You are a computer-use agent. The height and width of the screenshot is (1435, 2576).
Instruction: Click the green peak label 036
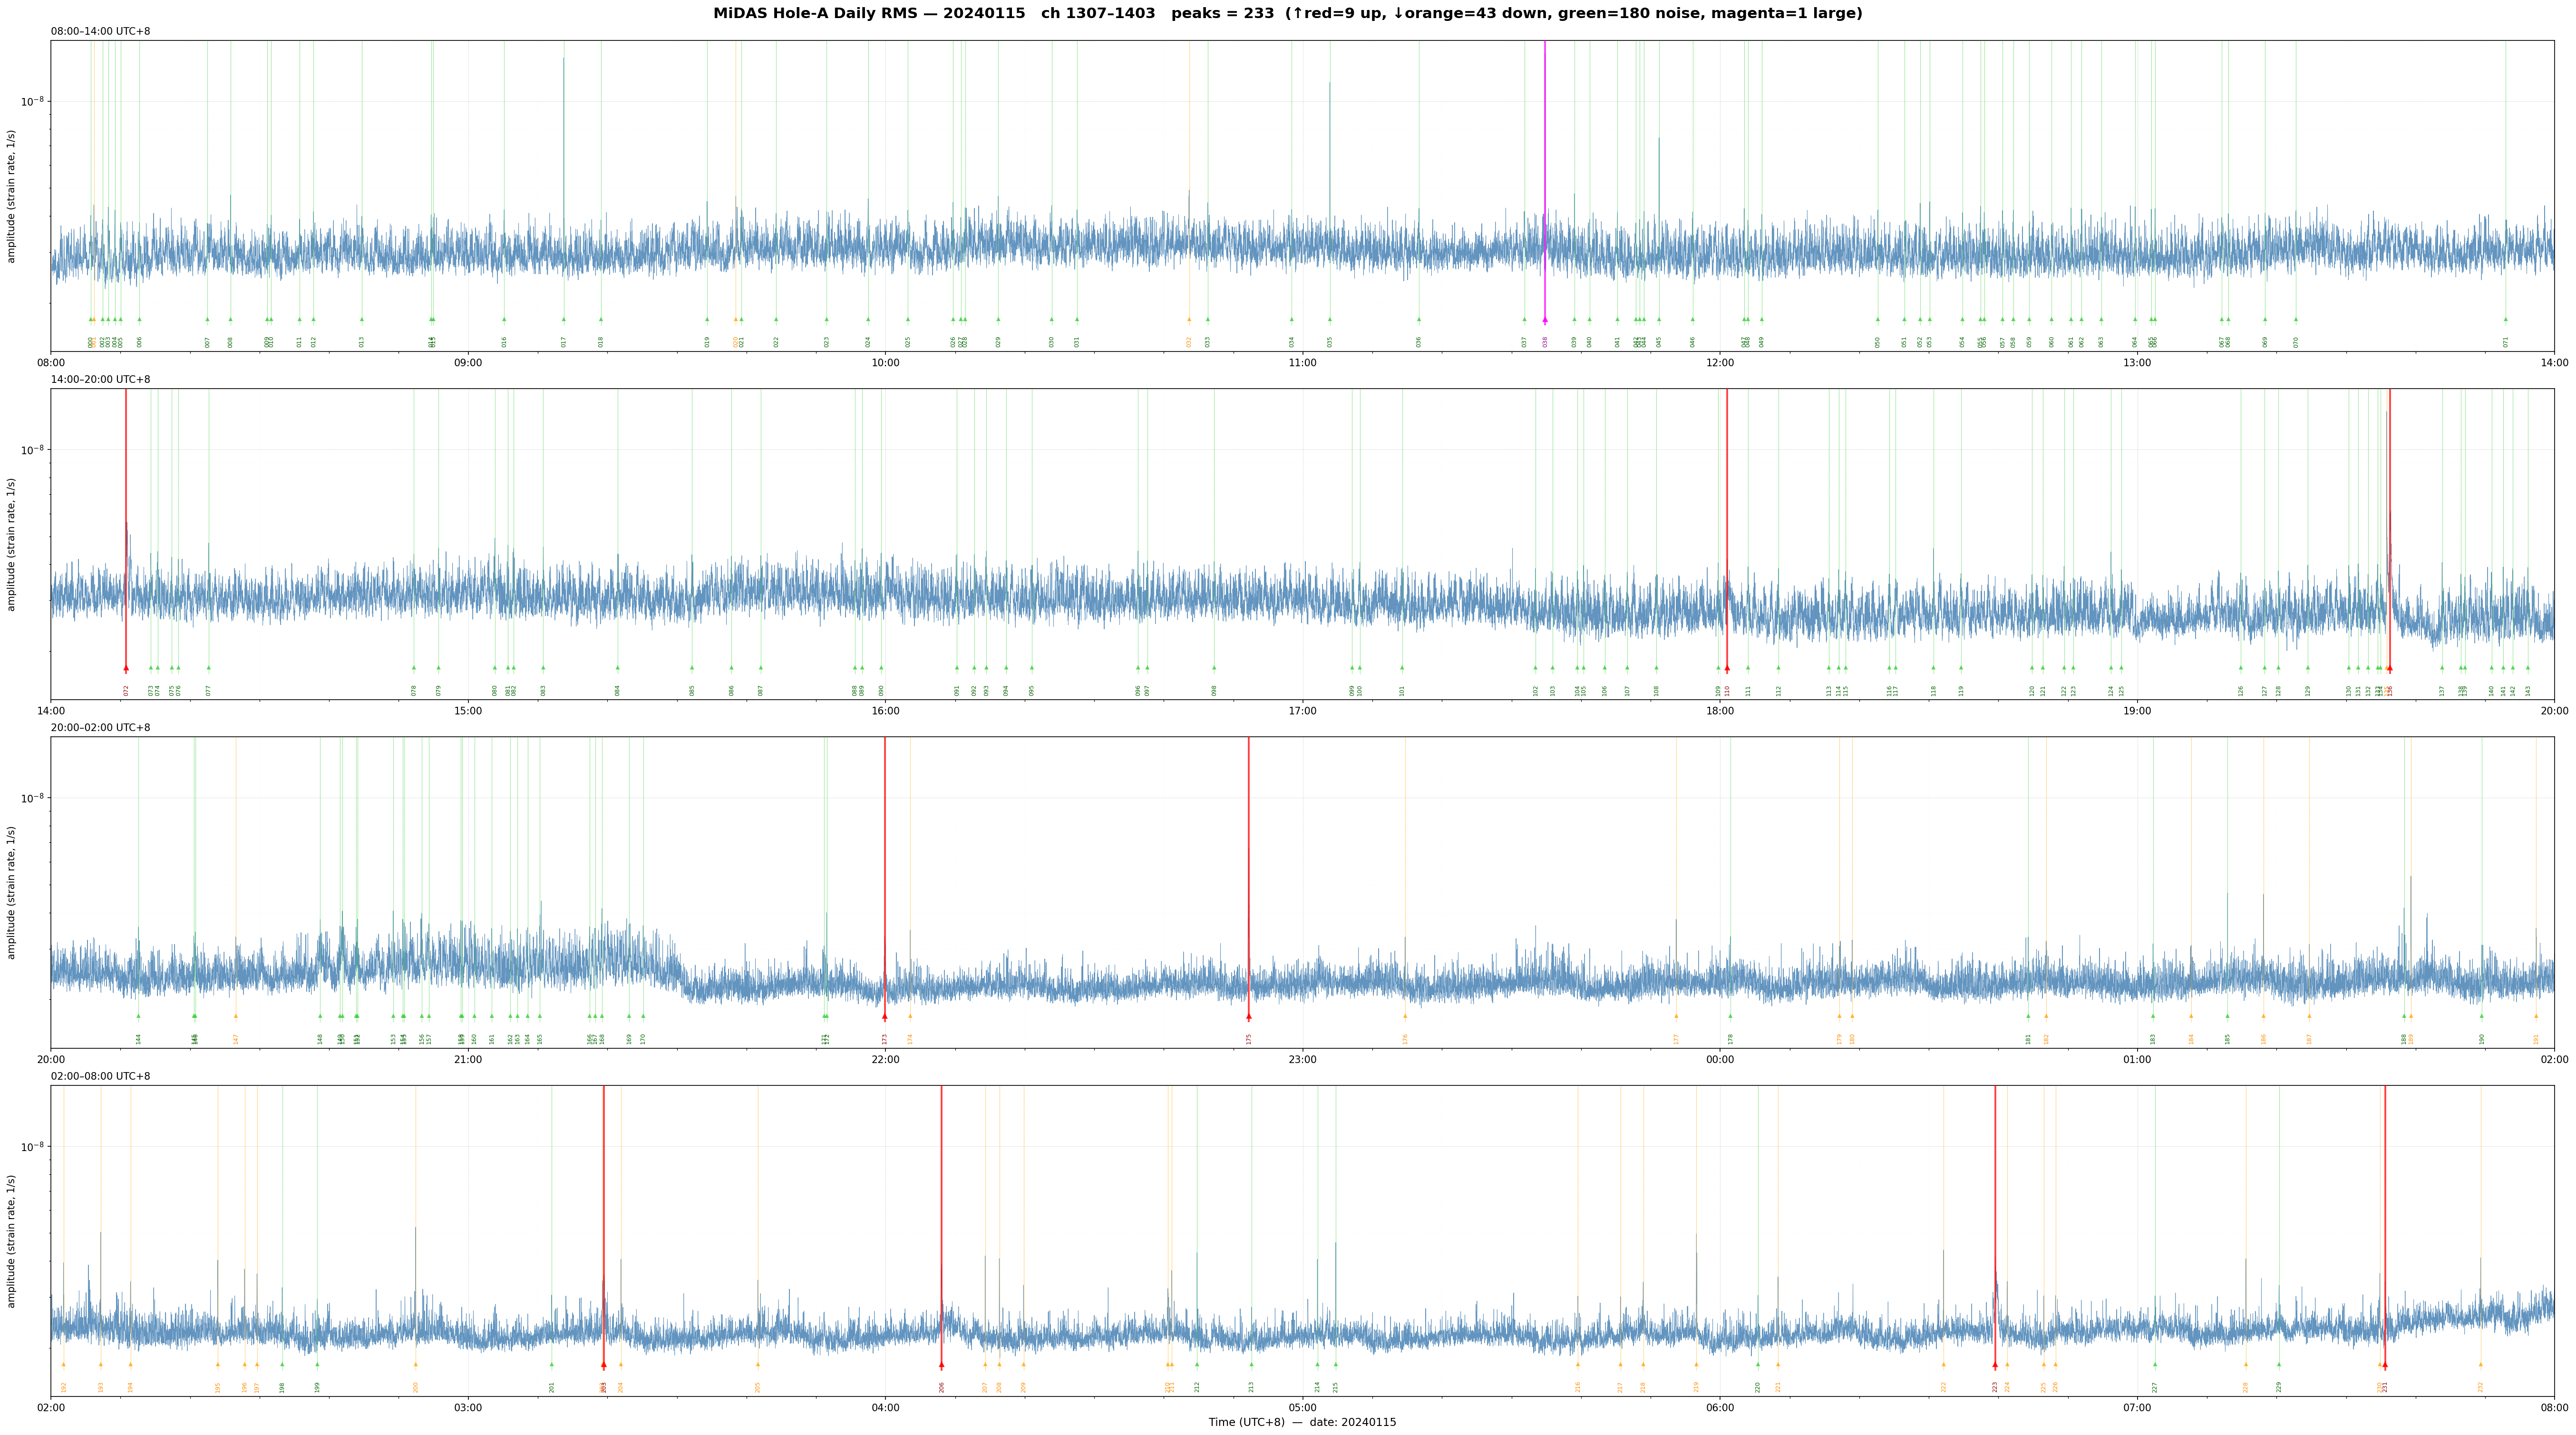click(1419, 341)
